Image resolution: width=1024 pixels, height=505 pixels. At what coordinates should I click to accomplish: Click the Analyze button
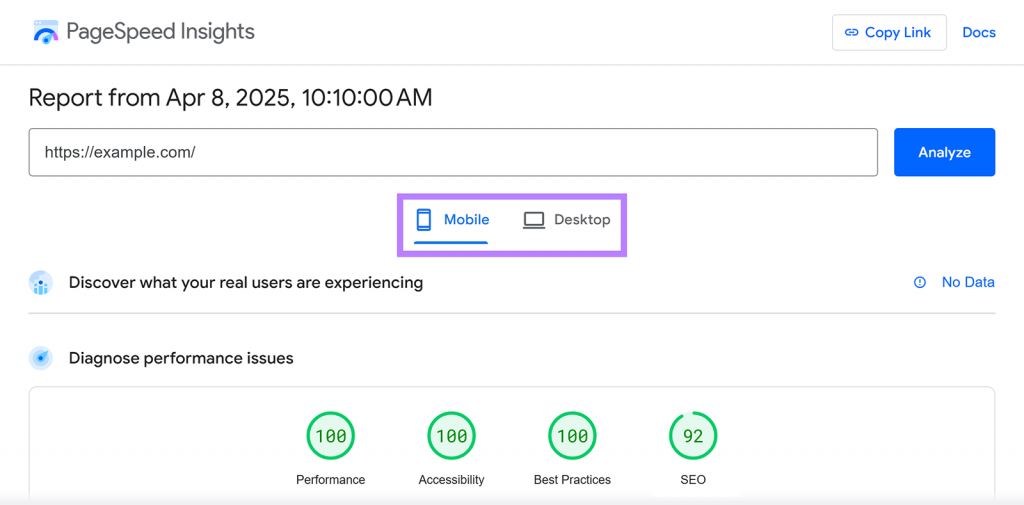pyautogui.click(x=944, y=152)
